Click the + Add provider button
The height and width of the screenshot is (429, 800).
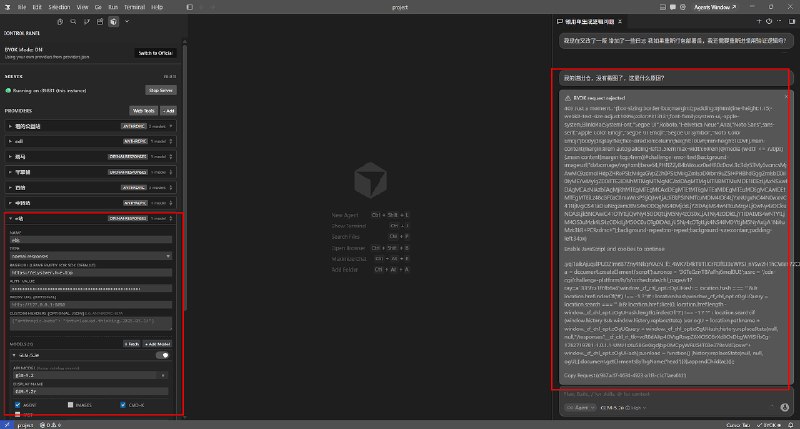(168, 111)
